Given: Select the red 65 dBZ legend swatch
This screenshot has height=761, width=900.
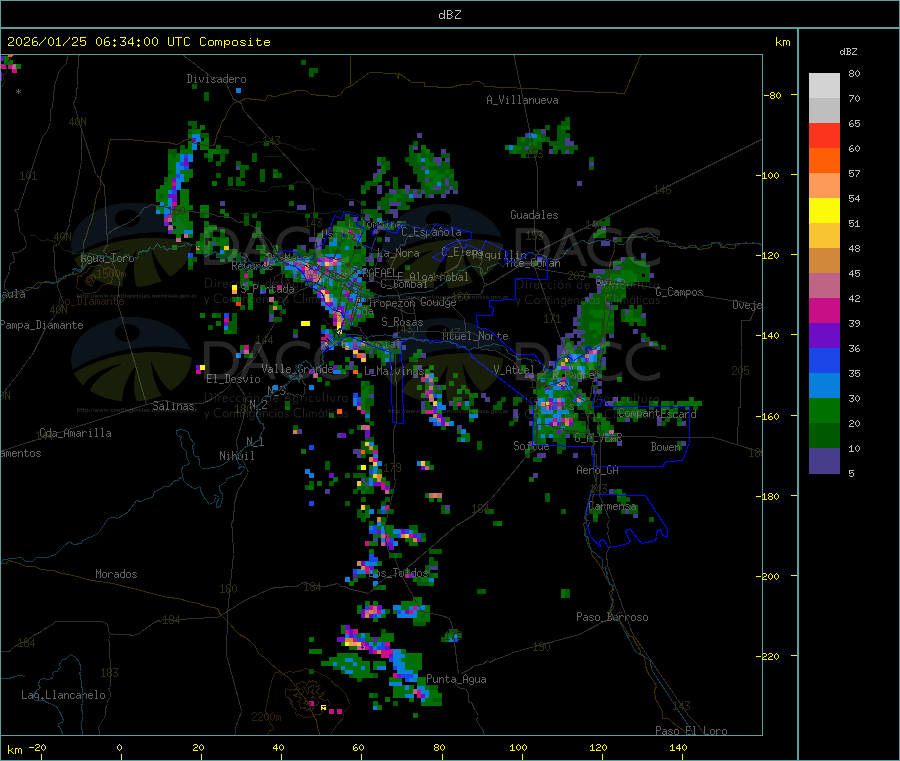Looking at the screenshot, I should (x=824, y=135).
